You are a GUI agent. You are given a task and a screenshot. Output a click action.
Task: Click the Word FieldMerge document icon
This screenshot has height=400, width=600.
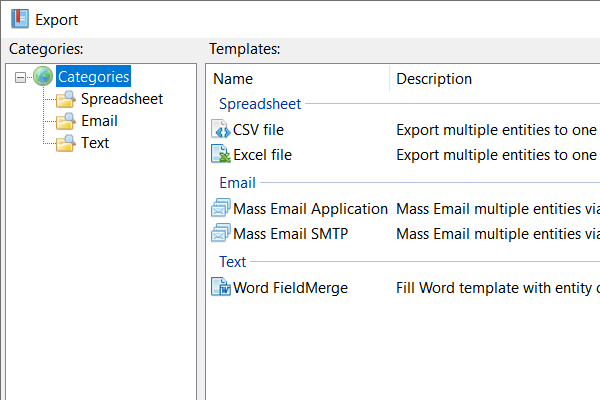221,288
